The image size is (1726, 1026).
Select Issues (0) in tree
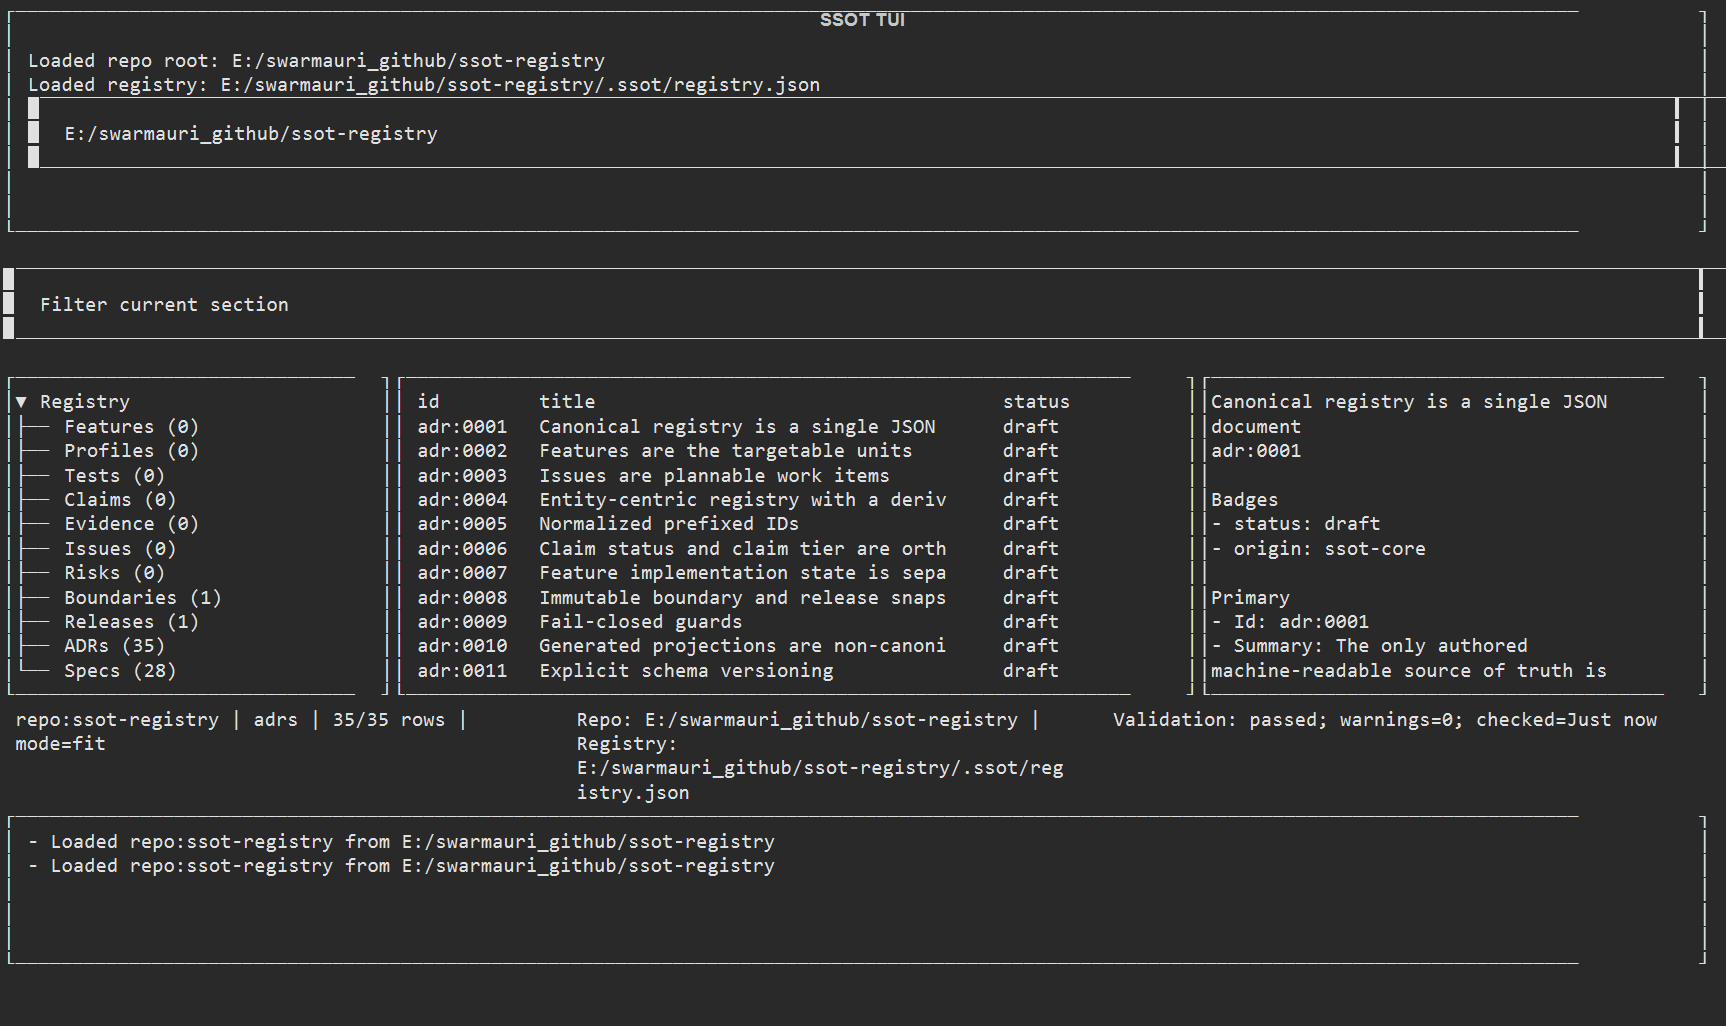pos(120,549)
